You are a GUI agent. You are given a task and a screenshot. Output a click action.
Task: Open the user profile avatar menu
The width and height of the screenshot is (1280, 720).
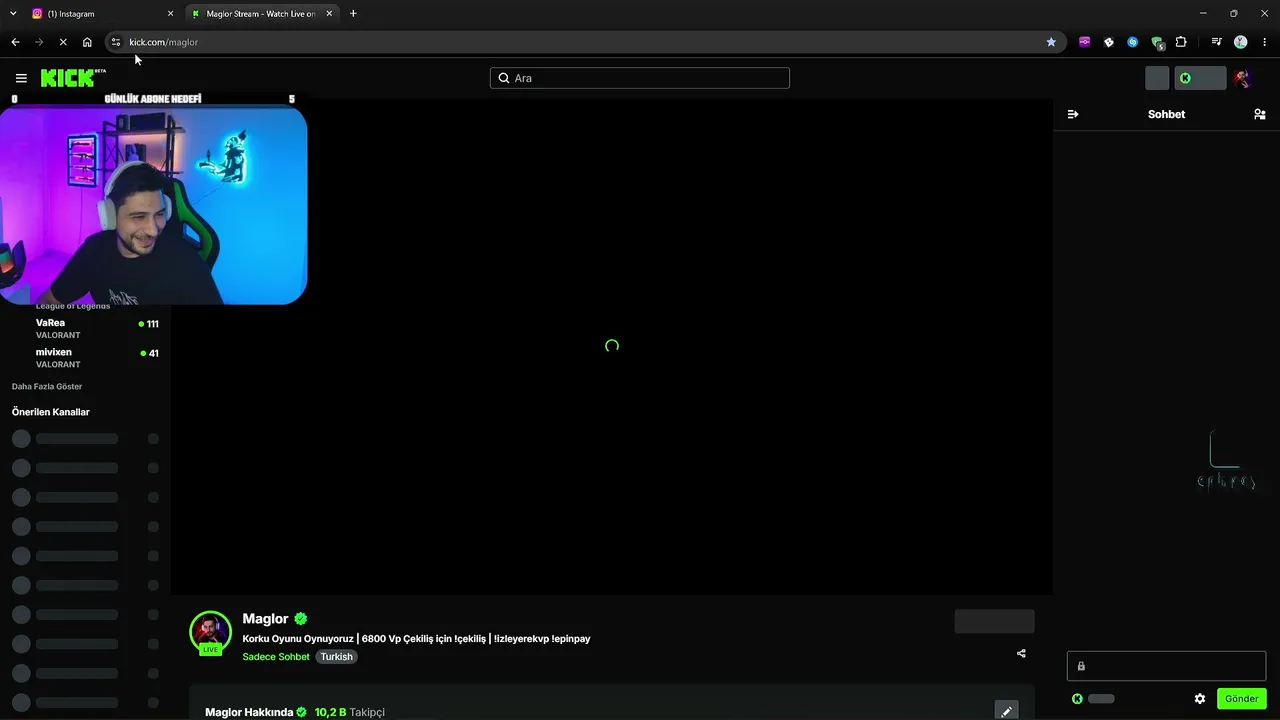(1242, 78)
